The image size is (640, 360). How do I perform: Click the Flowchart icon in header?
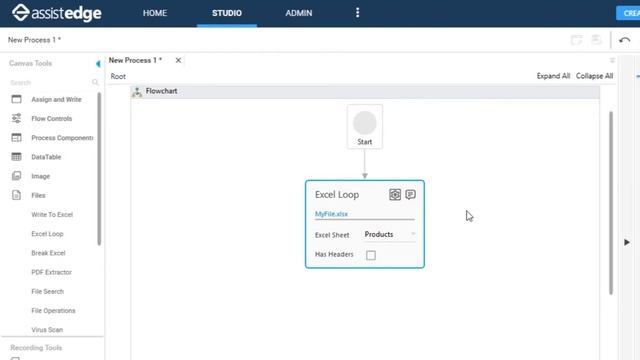[x=137, y=92]
